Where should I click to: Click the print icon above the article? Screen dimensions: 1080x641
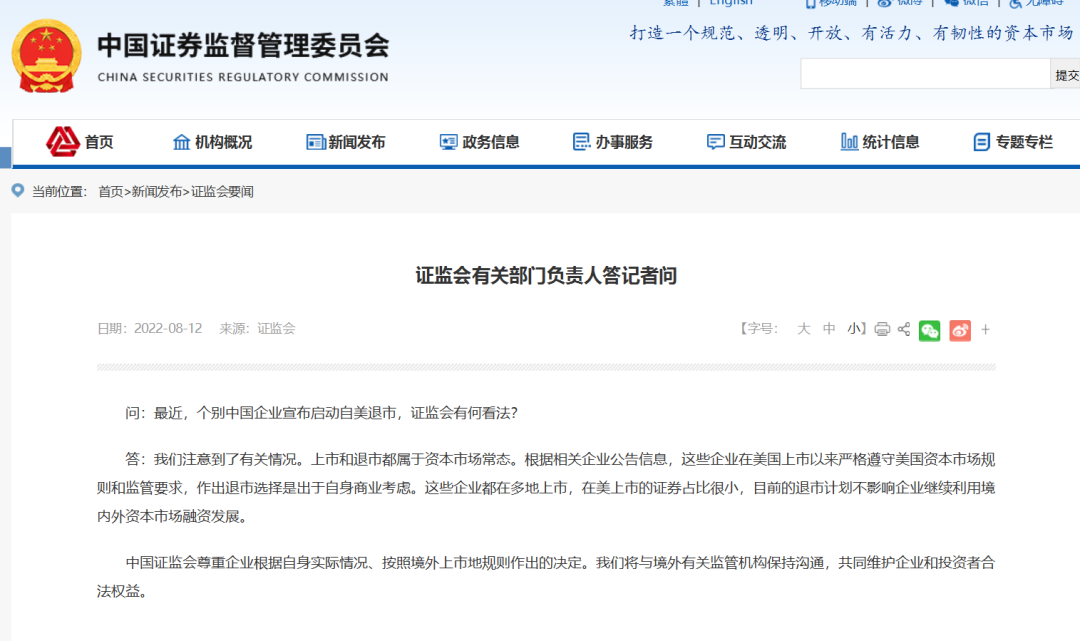pyautogui.click(x=882, y=329)
